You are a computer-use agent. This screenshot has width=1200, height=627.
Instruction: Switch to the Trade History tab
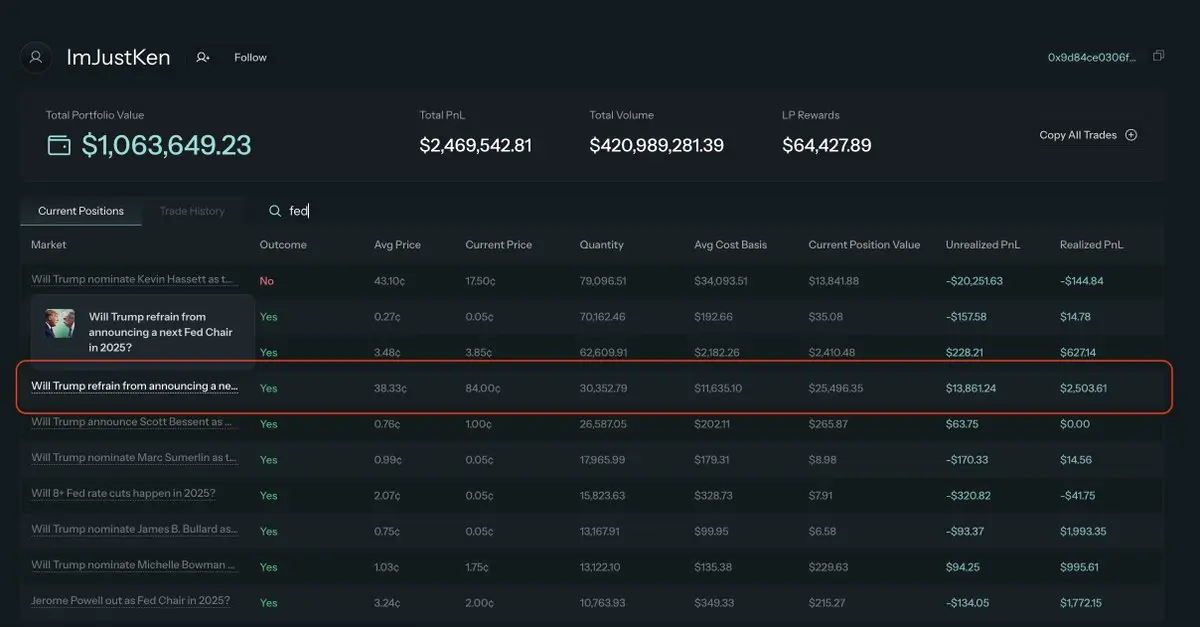click(x=192, y=211)
